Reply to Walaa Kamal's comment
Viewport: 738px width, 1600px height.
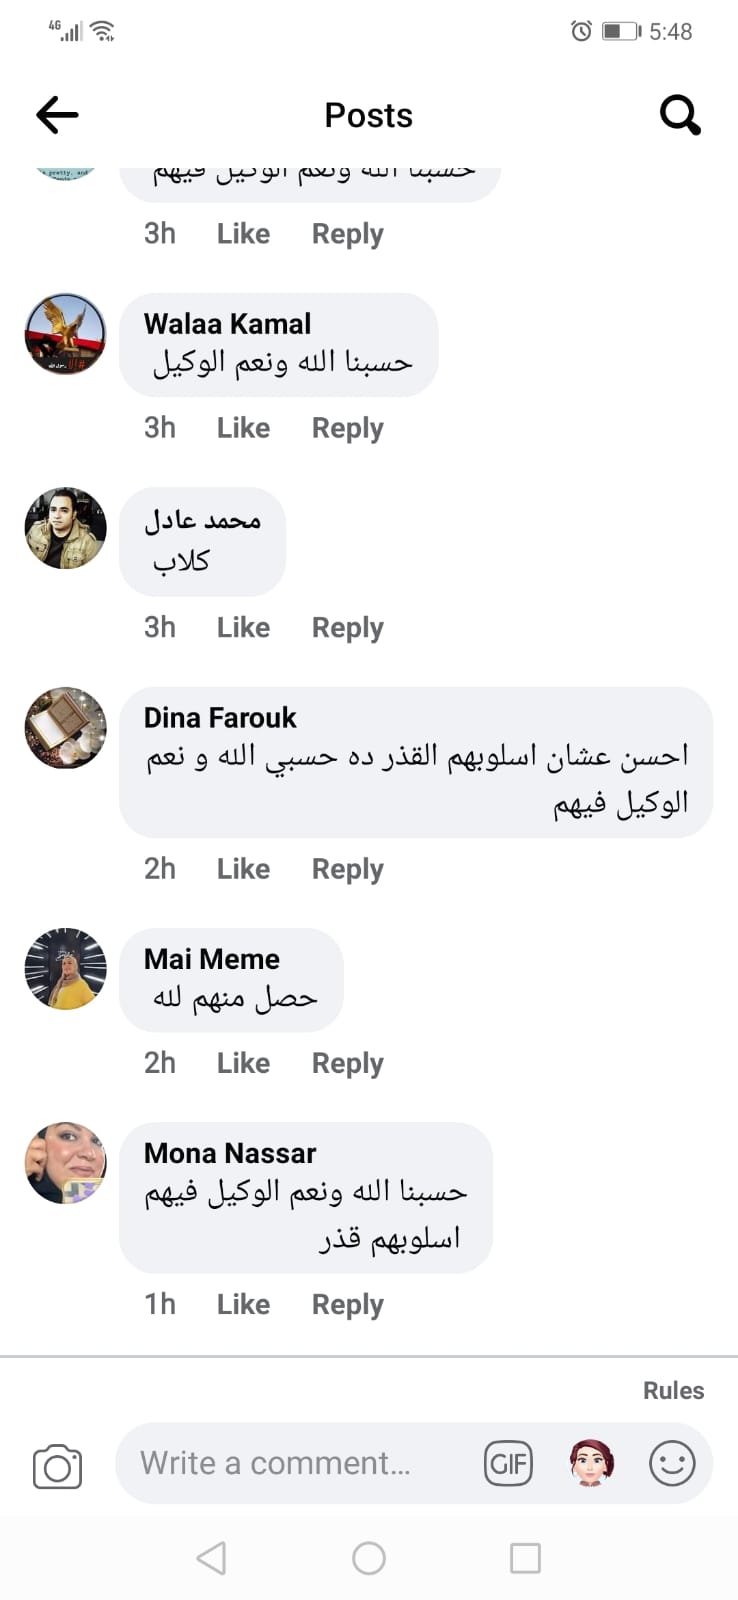tap(347, 428)
